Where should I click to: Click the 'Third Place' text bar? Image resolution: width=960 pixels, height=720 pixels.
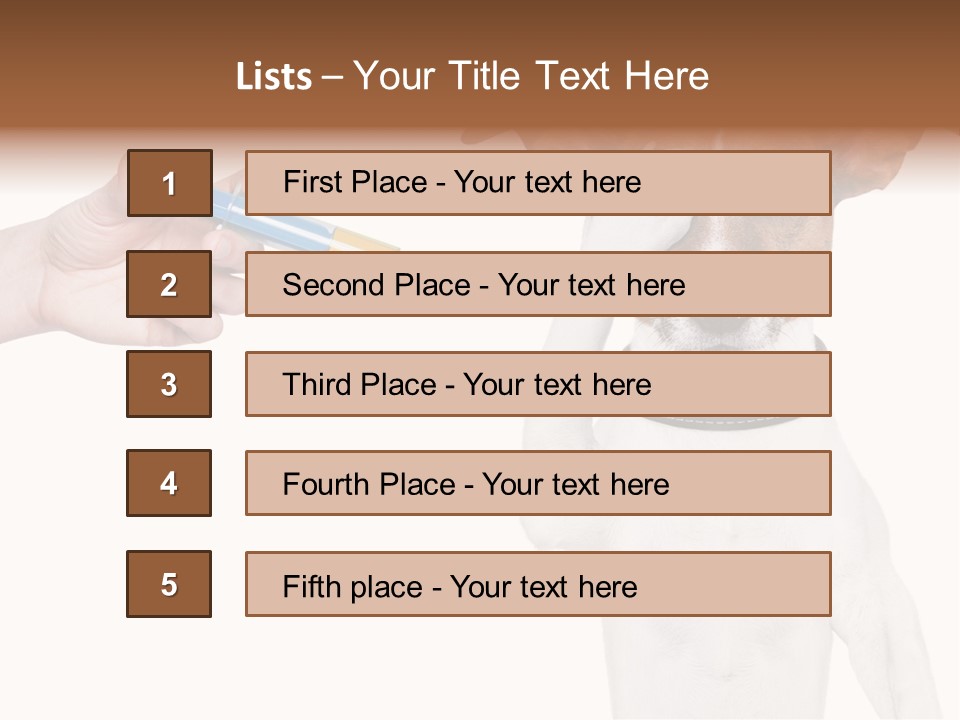(x=538, y=384)
